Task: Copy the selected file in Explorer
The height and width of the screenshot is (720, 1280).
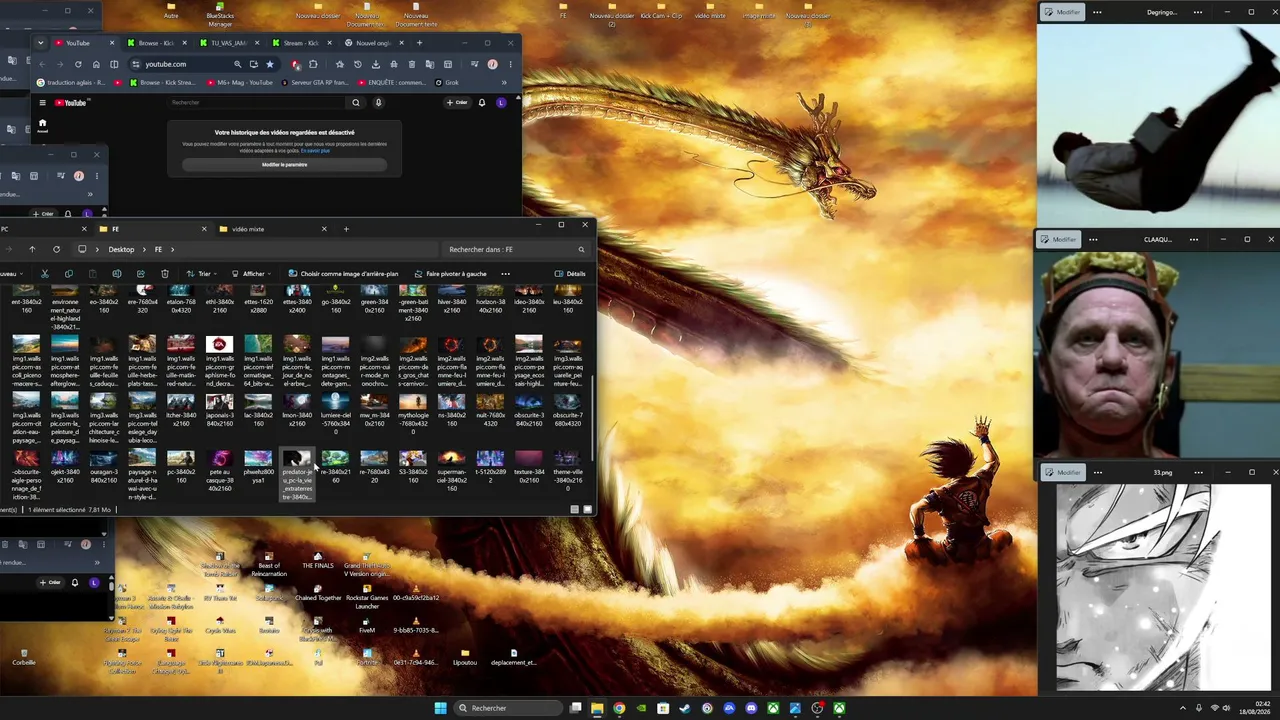Action: (x=68, y=273)
